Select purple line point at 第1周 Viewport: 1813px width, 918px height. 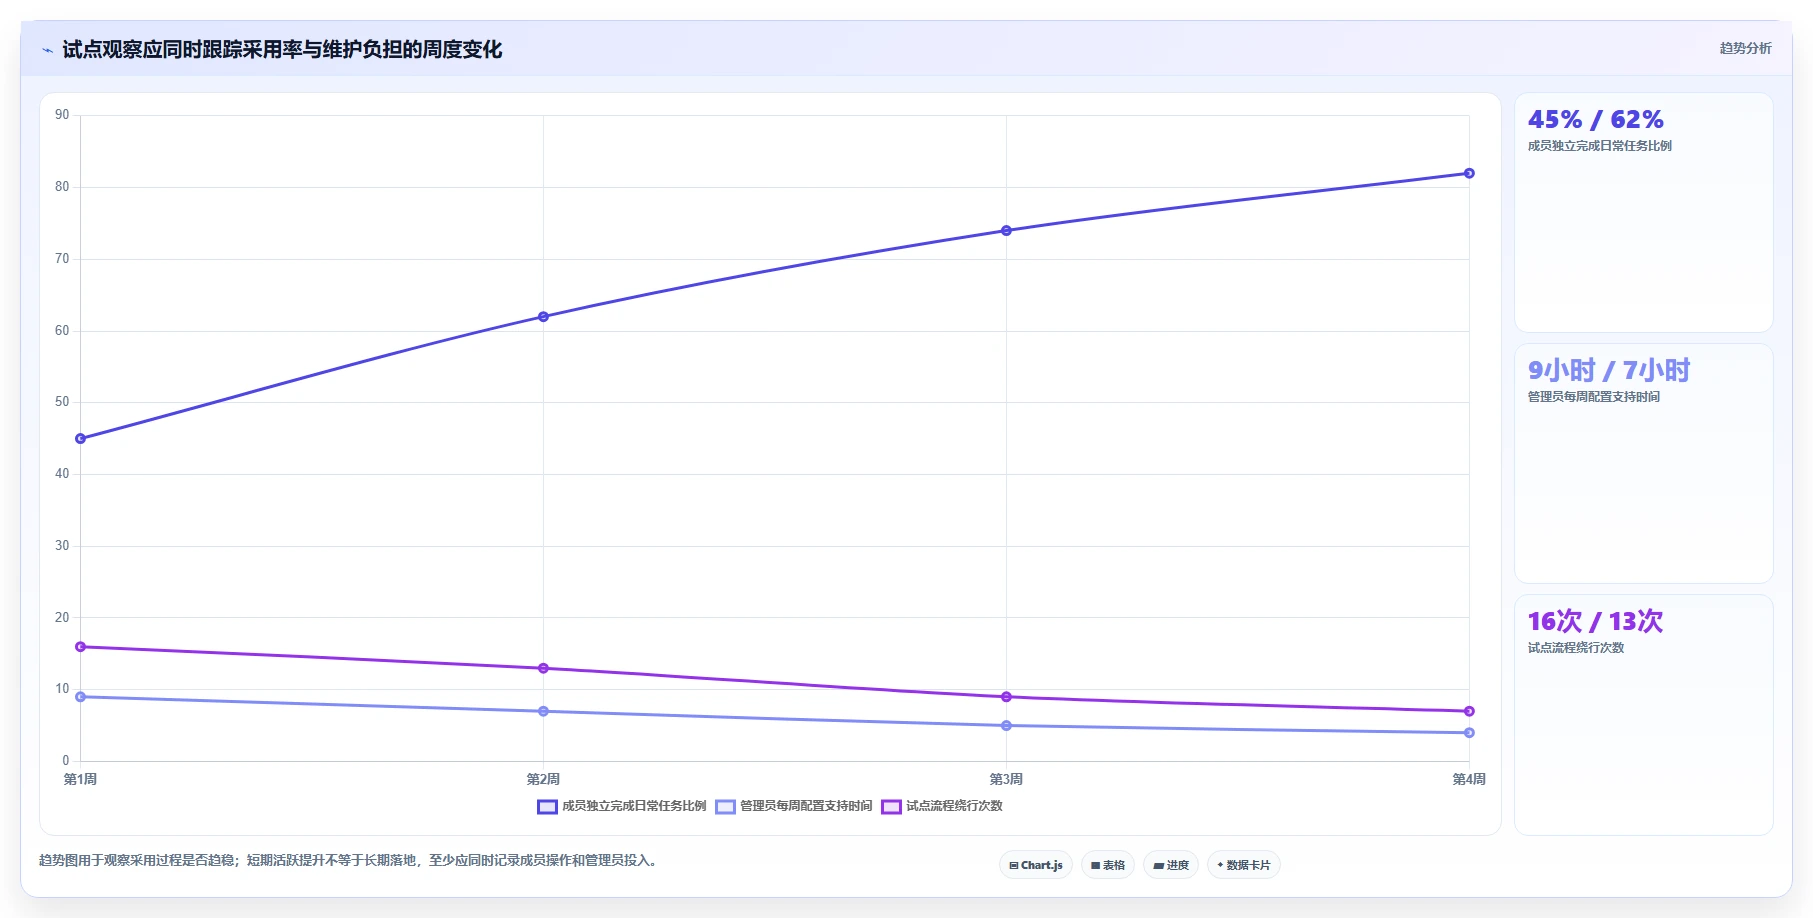[x=81, y=647]
